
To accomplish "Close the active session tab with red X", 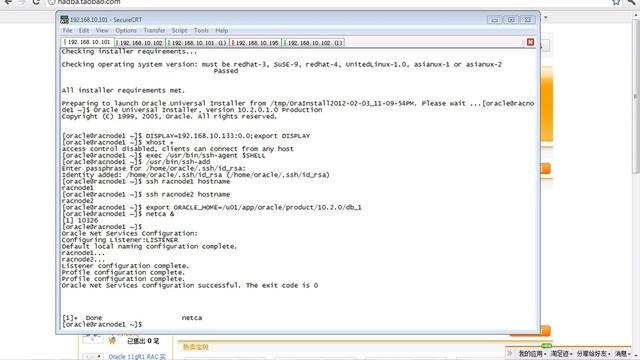I will click(x=530, y=42).
